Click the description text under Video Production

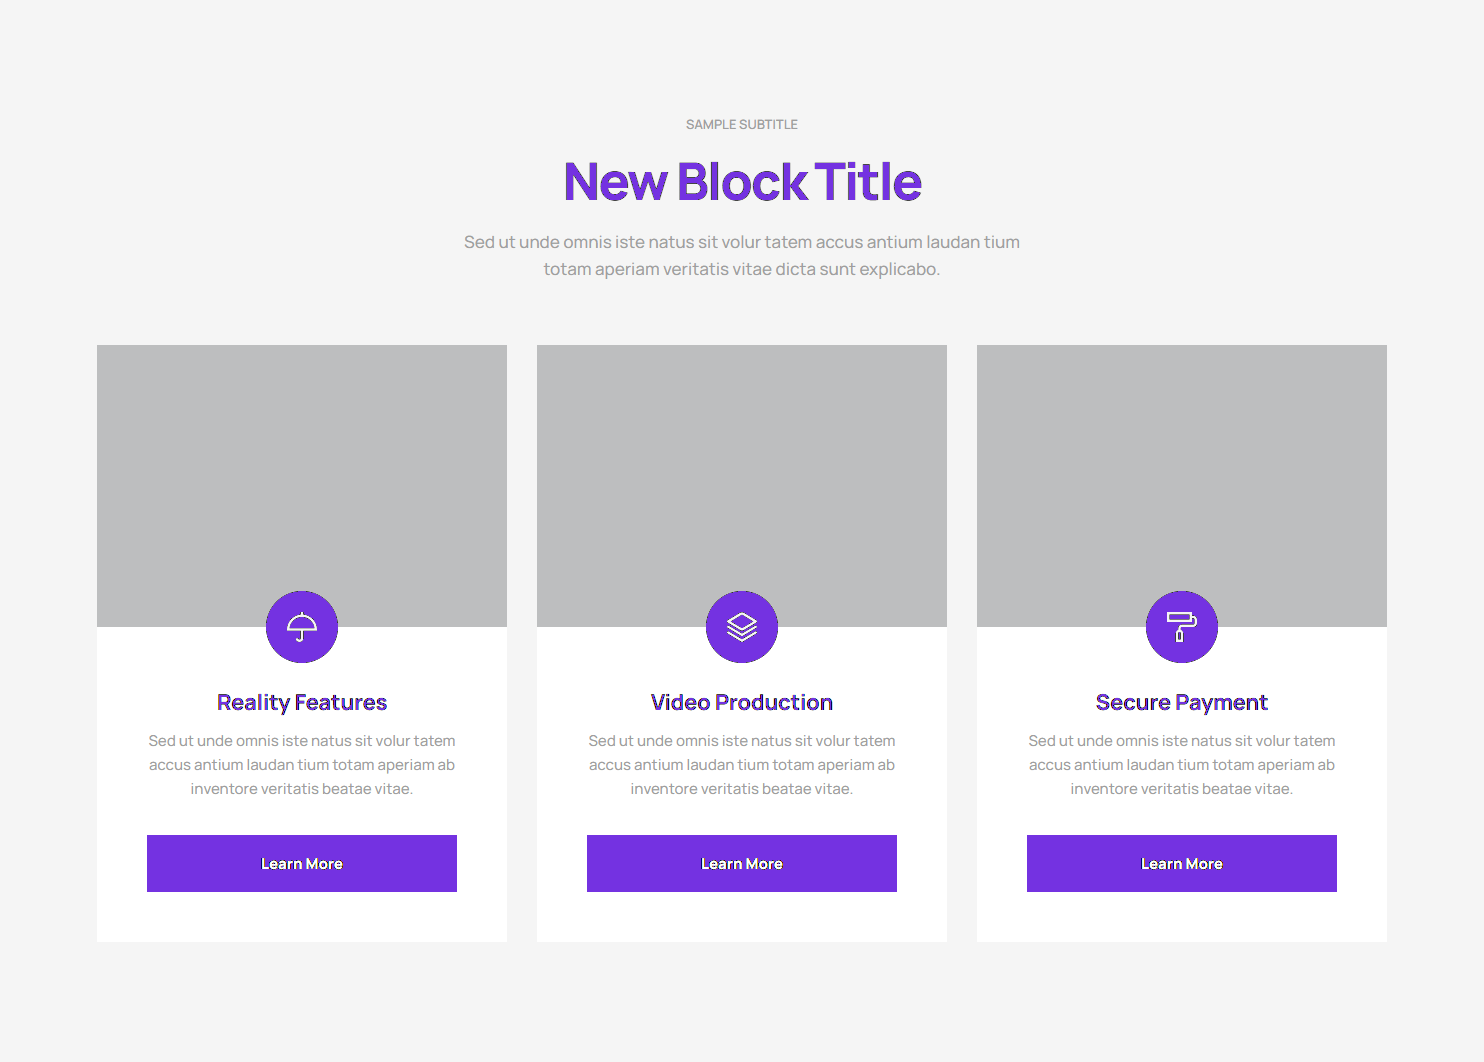pos(742,765)
